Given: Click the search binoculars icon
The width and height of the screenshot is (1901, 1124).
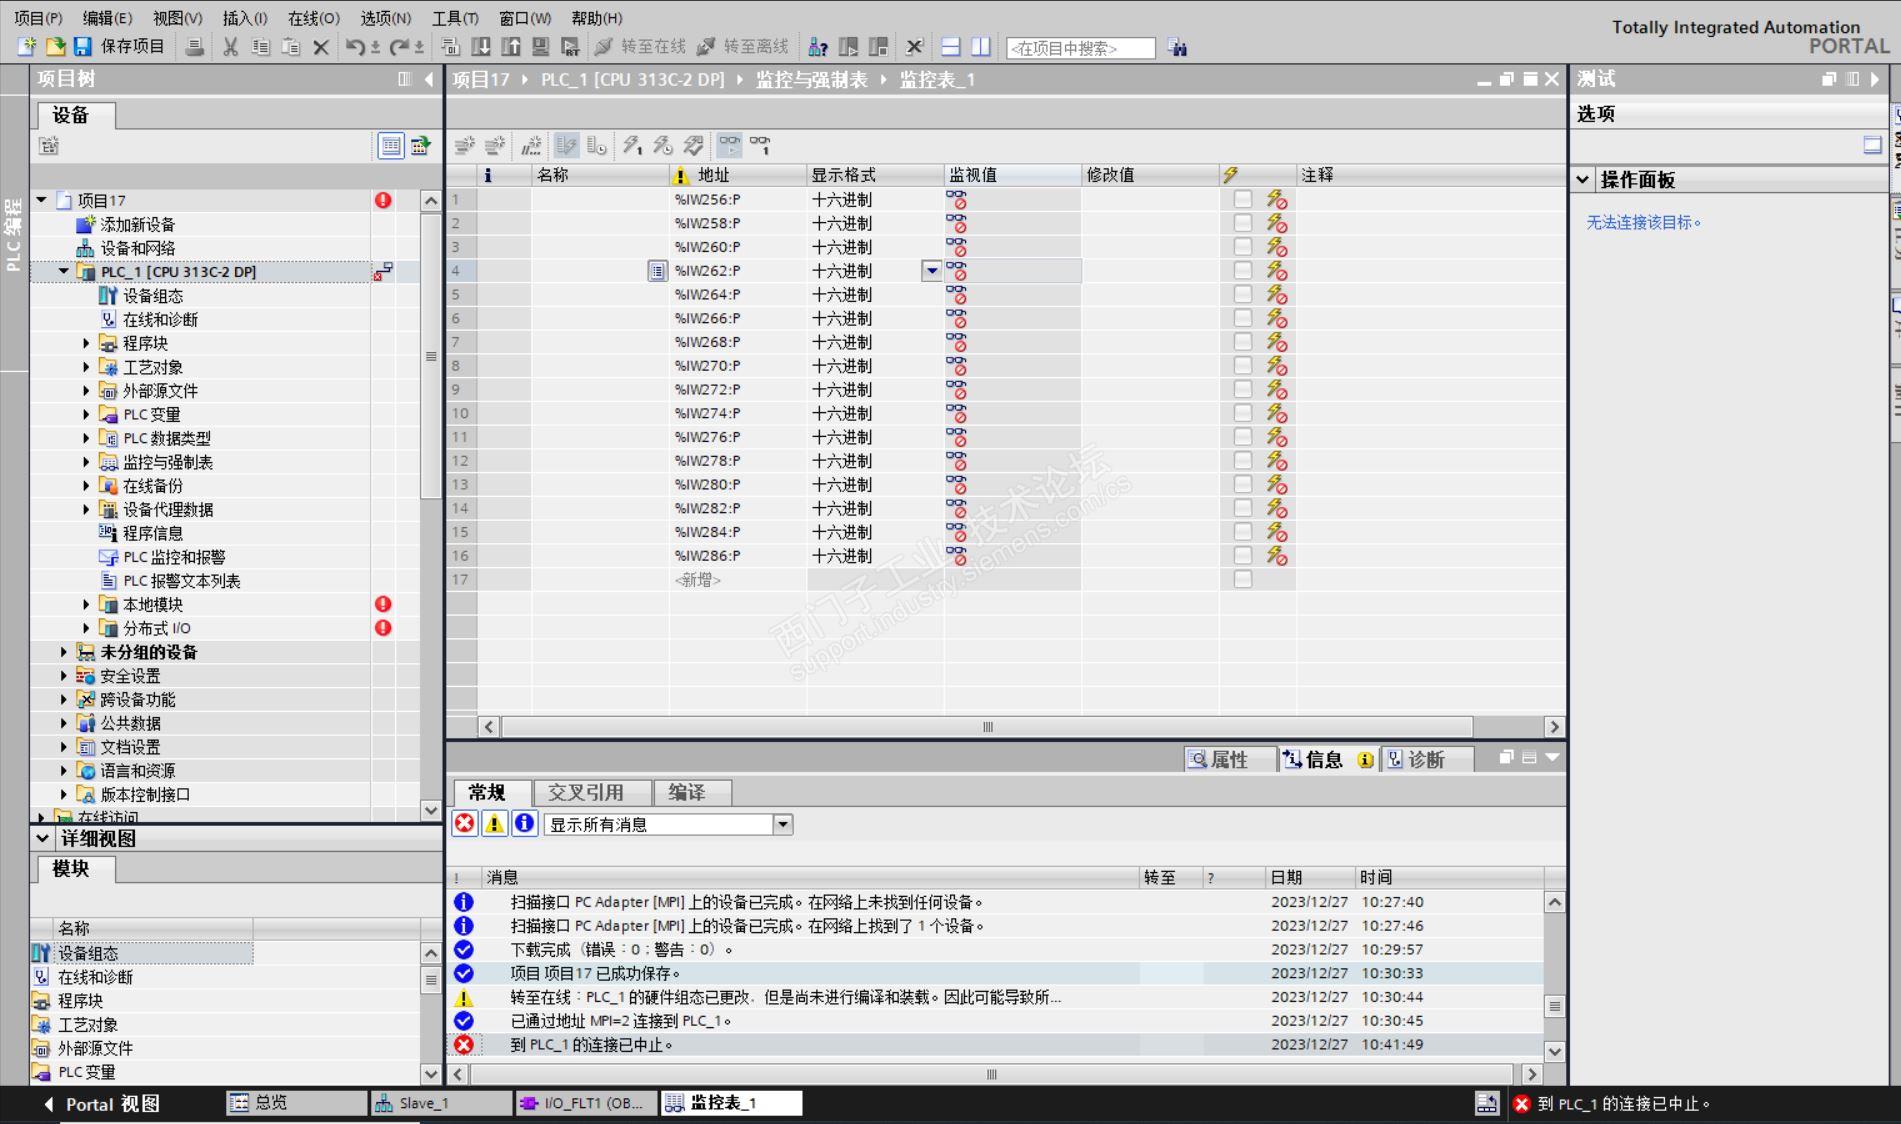Looking at the screenshot, I should coord(1178,47).
